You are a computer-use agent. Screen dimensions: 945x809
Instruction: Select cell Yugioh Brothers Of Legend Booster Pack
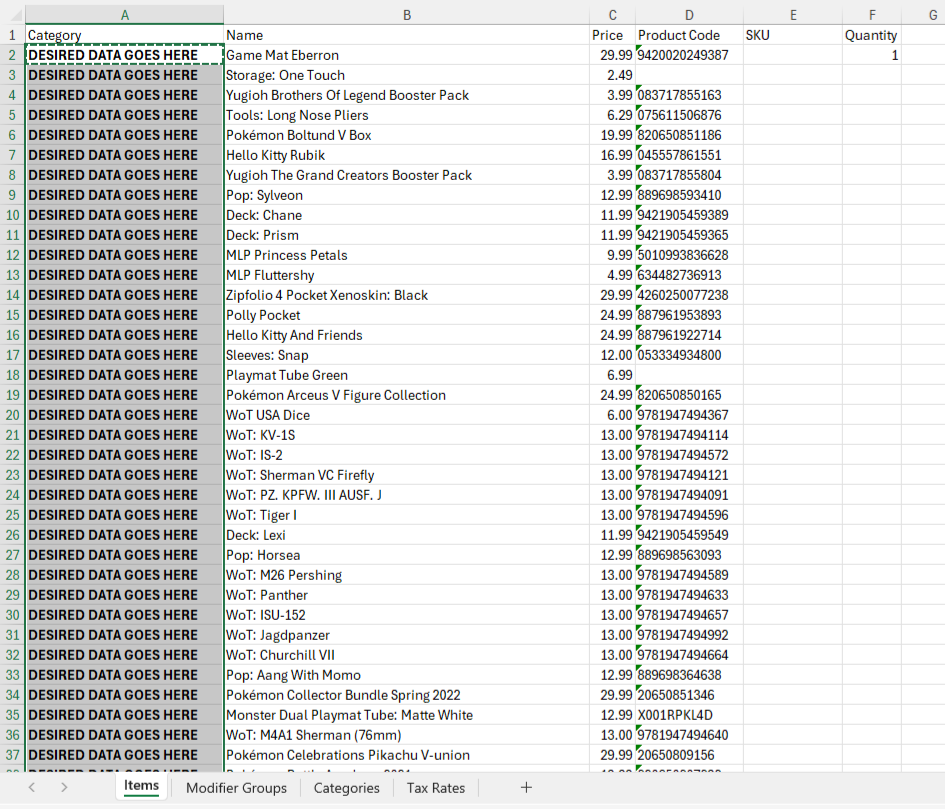tap(407, 95)
